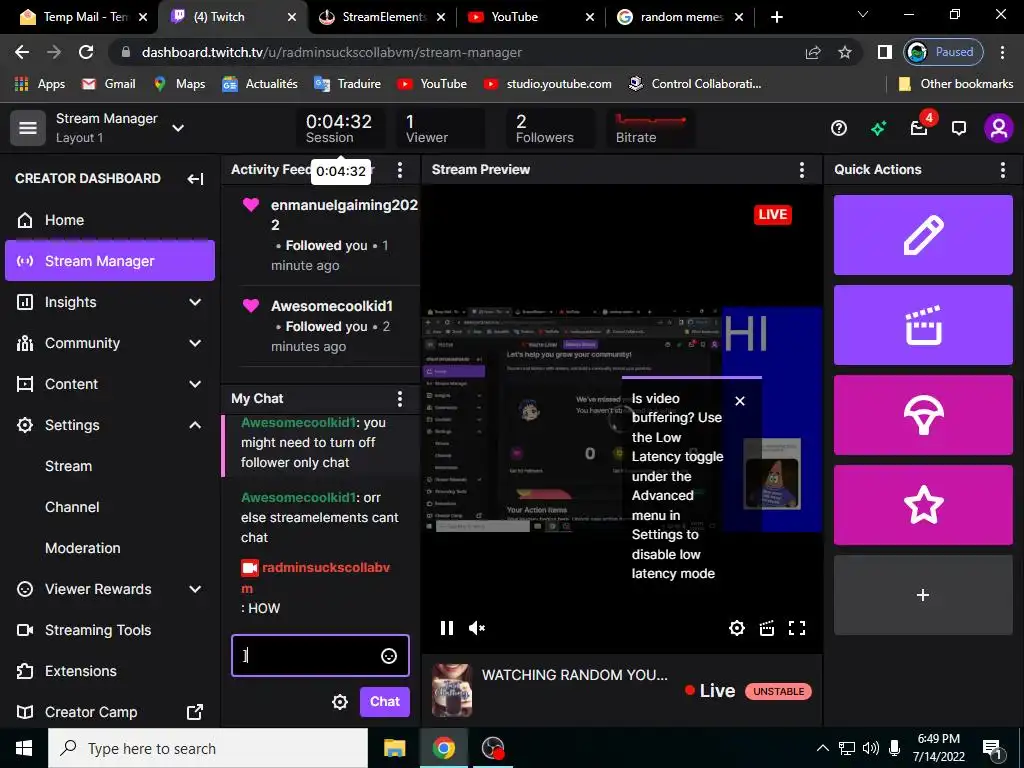The width and height of the screenshot is (1024, 768).
Task: Open Stream settings sub-item
Action: [x=69, y=466]
